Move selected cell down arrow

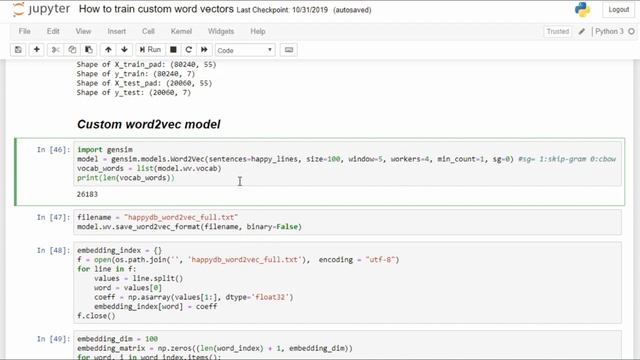pos(124,50)
